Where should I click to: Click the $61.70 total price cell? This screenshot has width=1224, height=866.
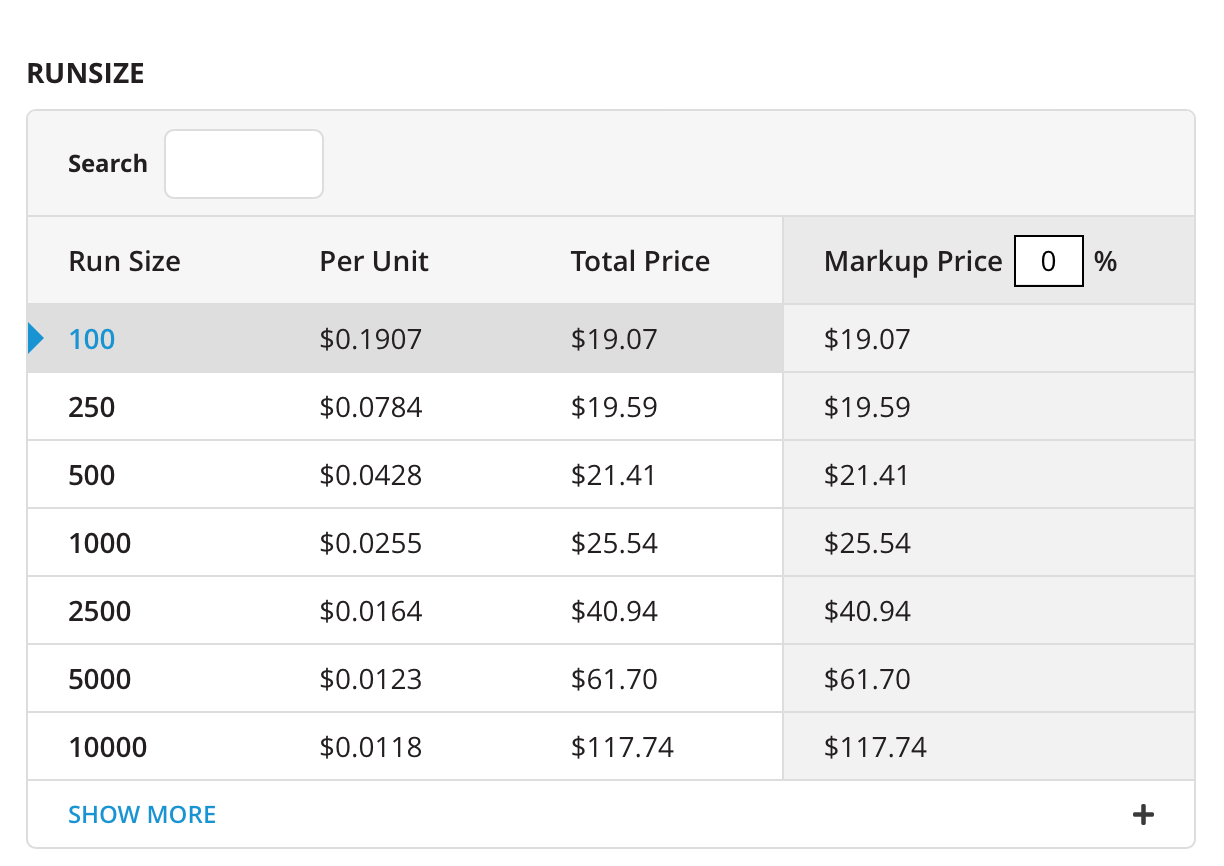point(614,680)
